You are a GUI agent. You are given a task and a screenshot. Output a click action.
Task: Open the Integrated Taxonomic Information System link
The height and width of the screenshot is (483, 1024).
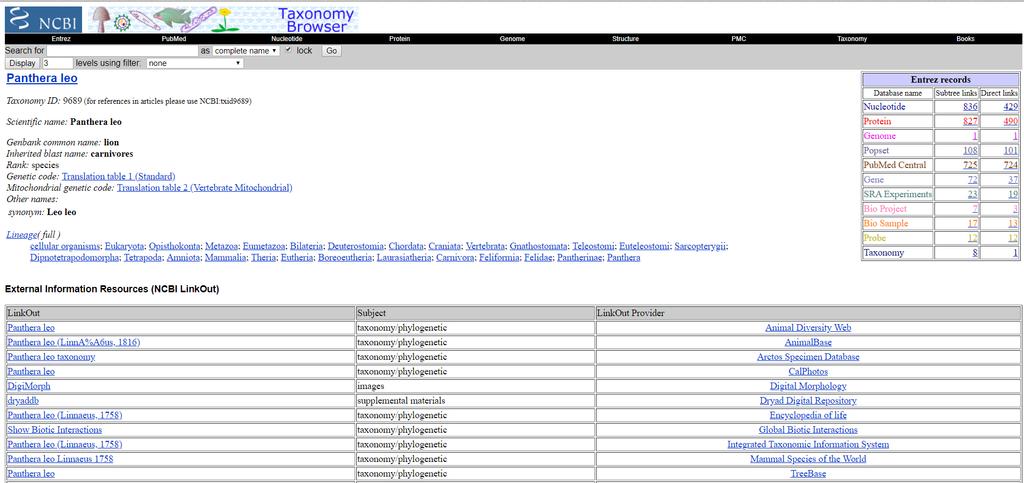[808, 444]
